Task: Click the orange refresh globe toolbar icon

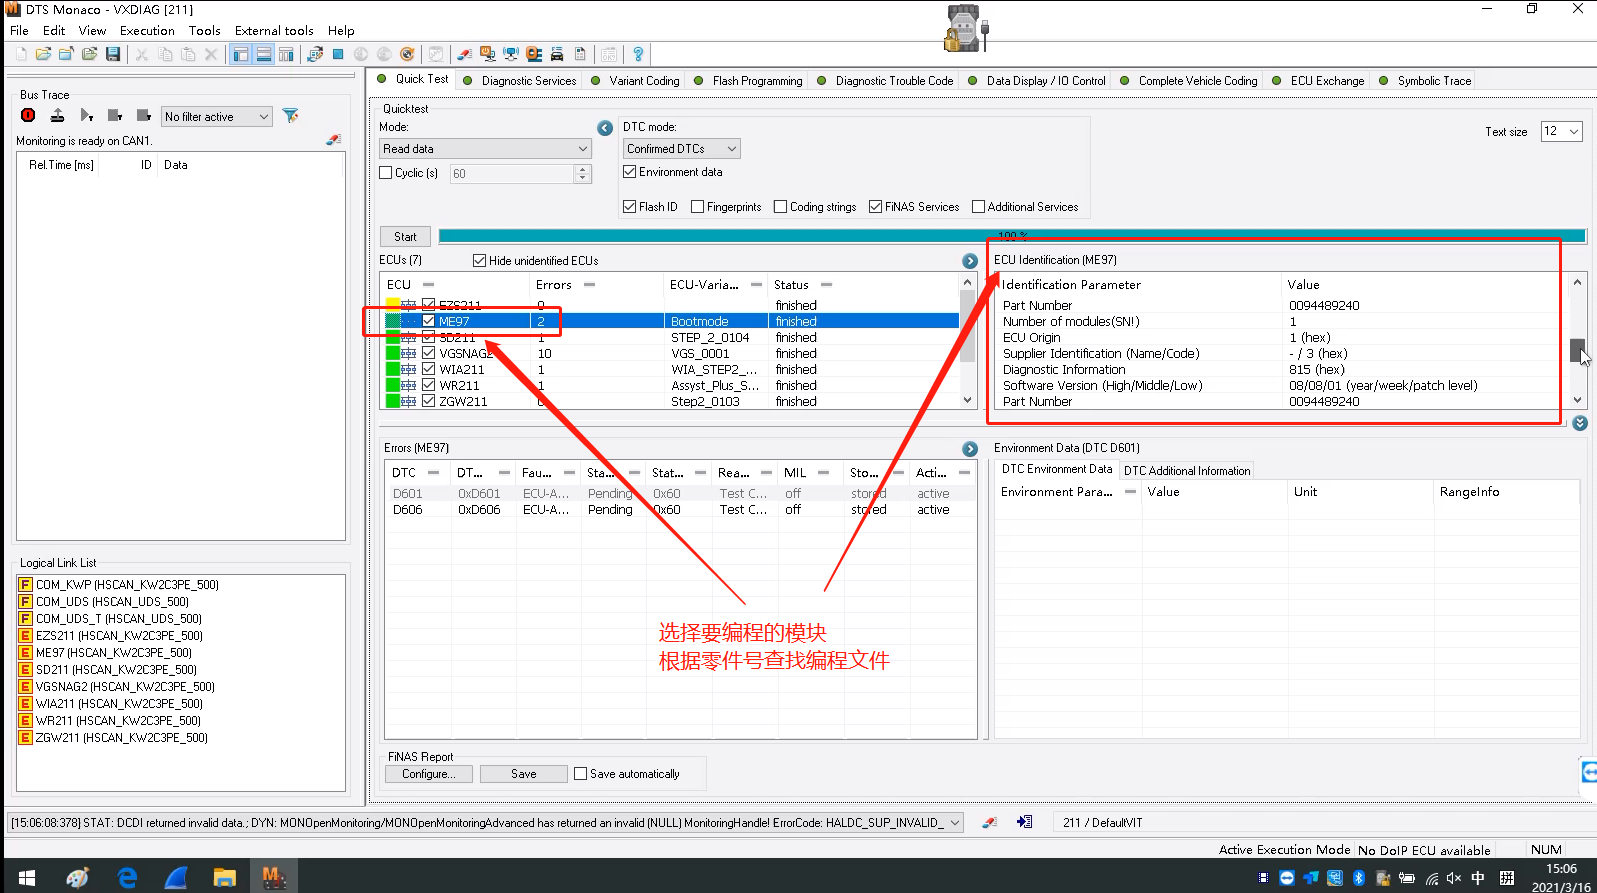Action: tap(407, 54)
